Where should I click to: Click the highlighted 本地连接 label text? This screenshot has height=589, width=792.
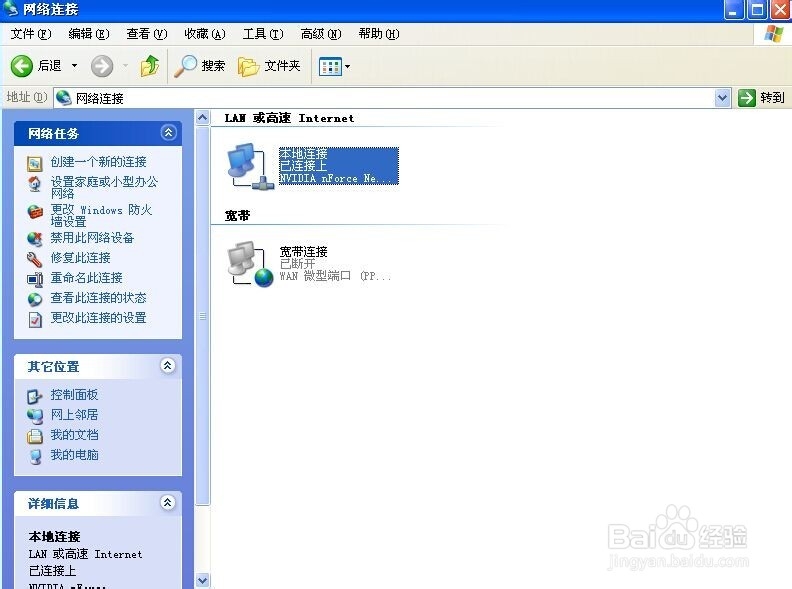click(x=304, y=154)
